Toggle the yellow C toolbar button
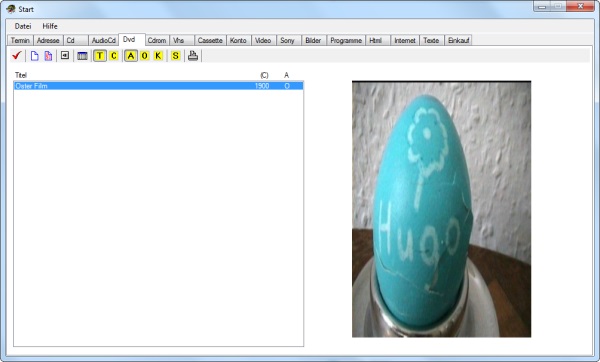 [114, 56]
